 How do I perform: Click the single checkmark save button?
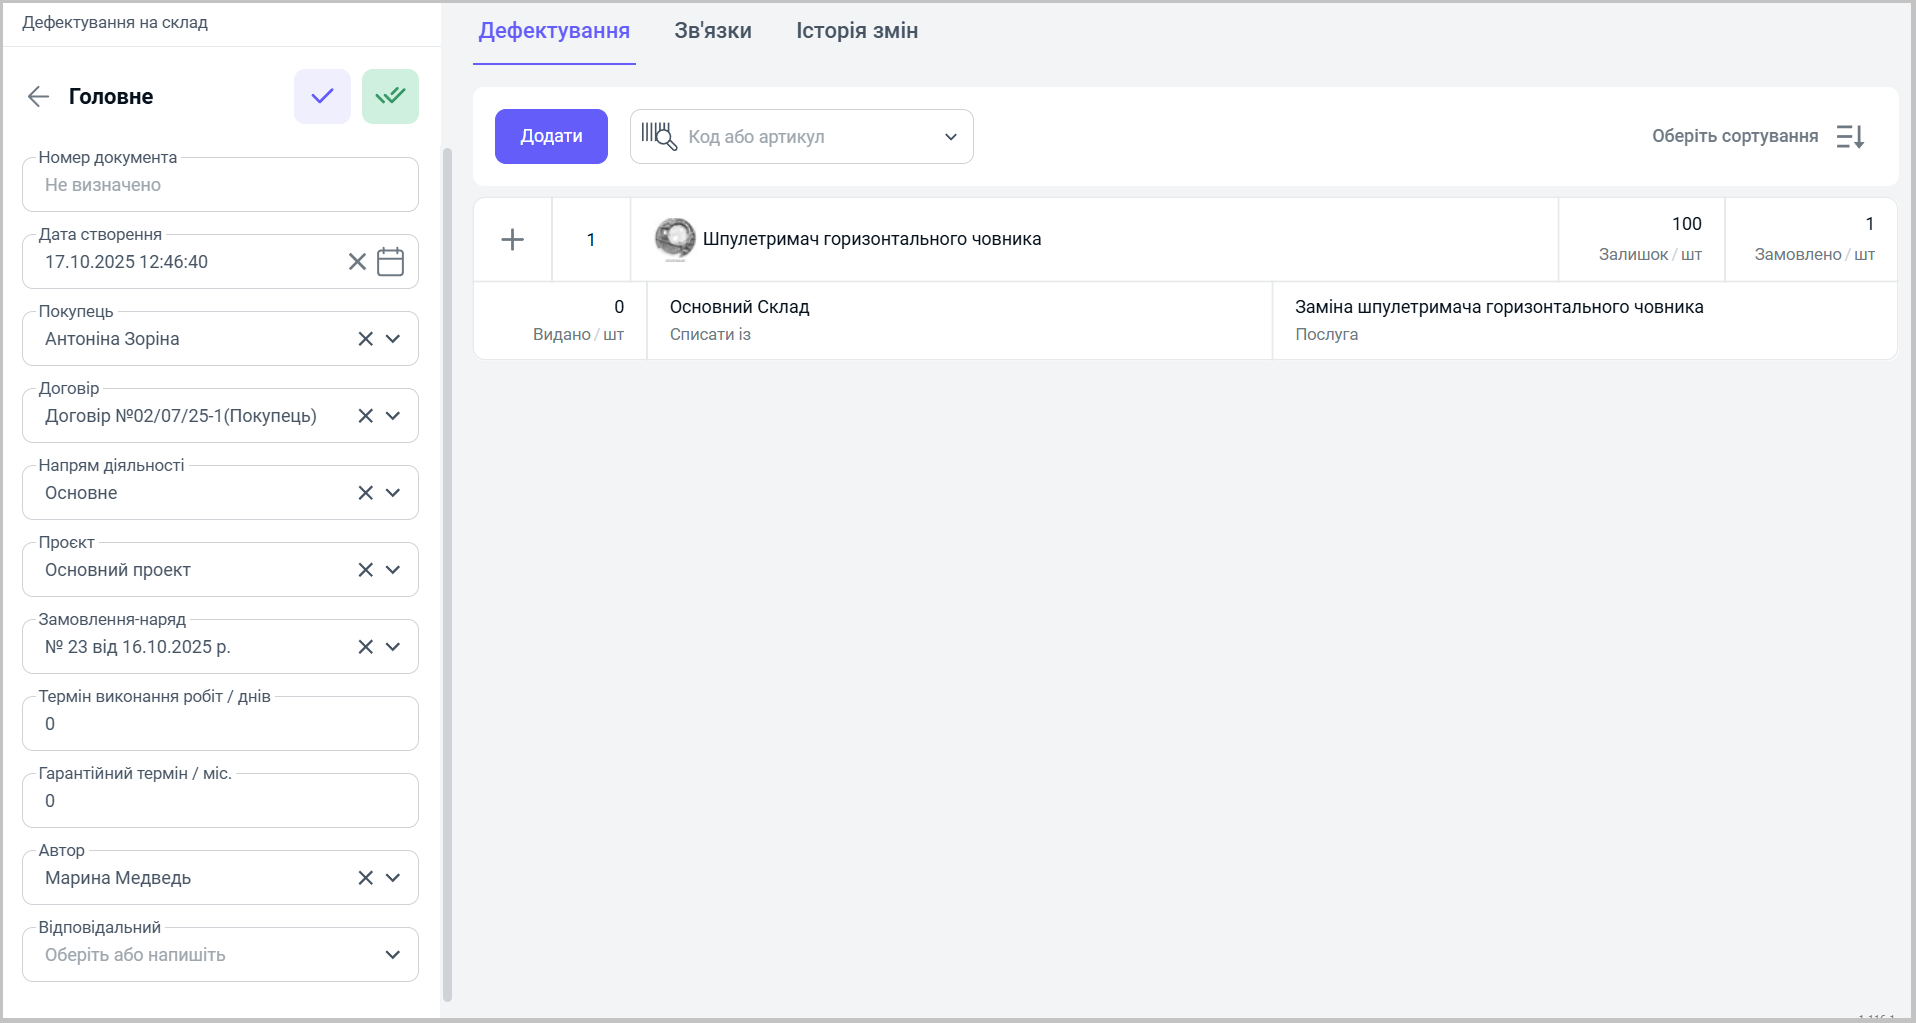point(322,96)
